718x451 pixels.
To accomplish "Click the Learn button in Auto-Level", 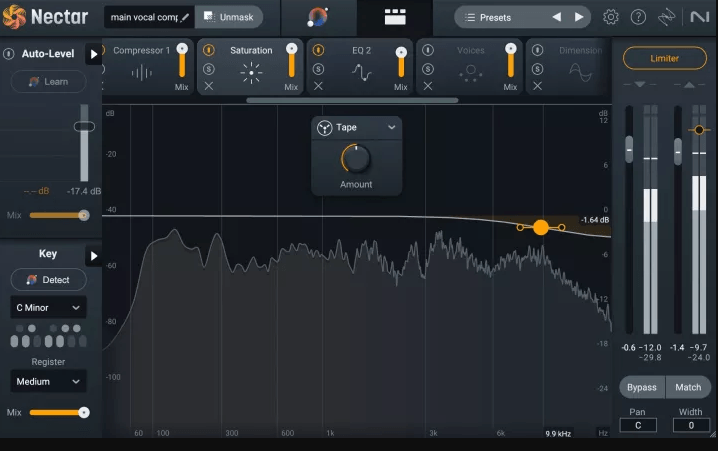I will pos(48,82).
